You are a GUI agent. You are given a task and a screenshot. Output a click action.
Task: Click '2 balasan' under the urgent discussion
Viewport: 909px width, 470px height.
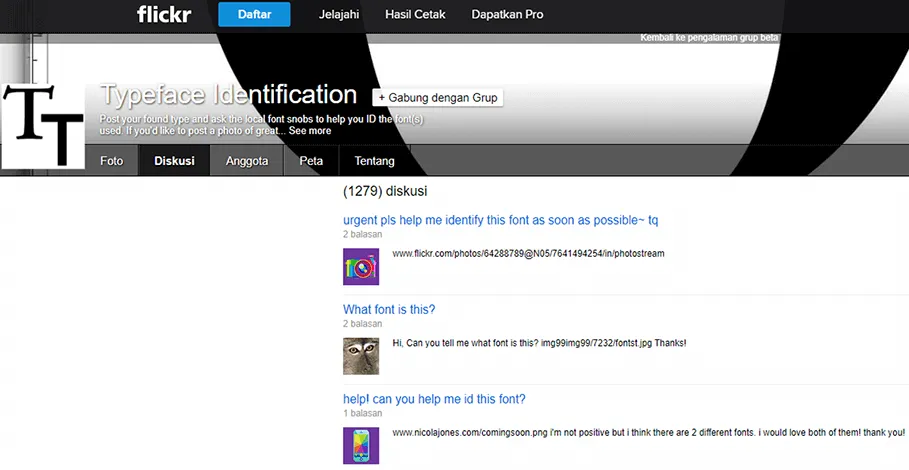point(362,234)
